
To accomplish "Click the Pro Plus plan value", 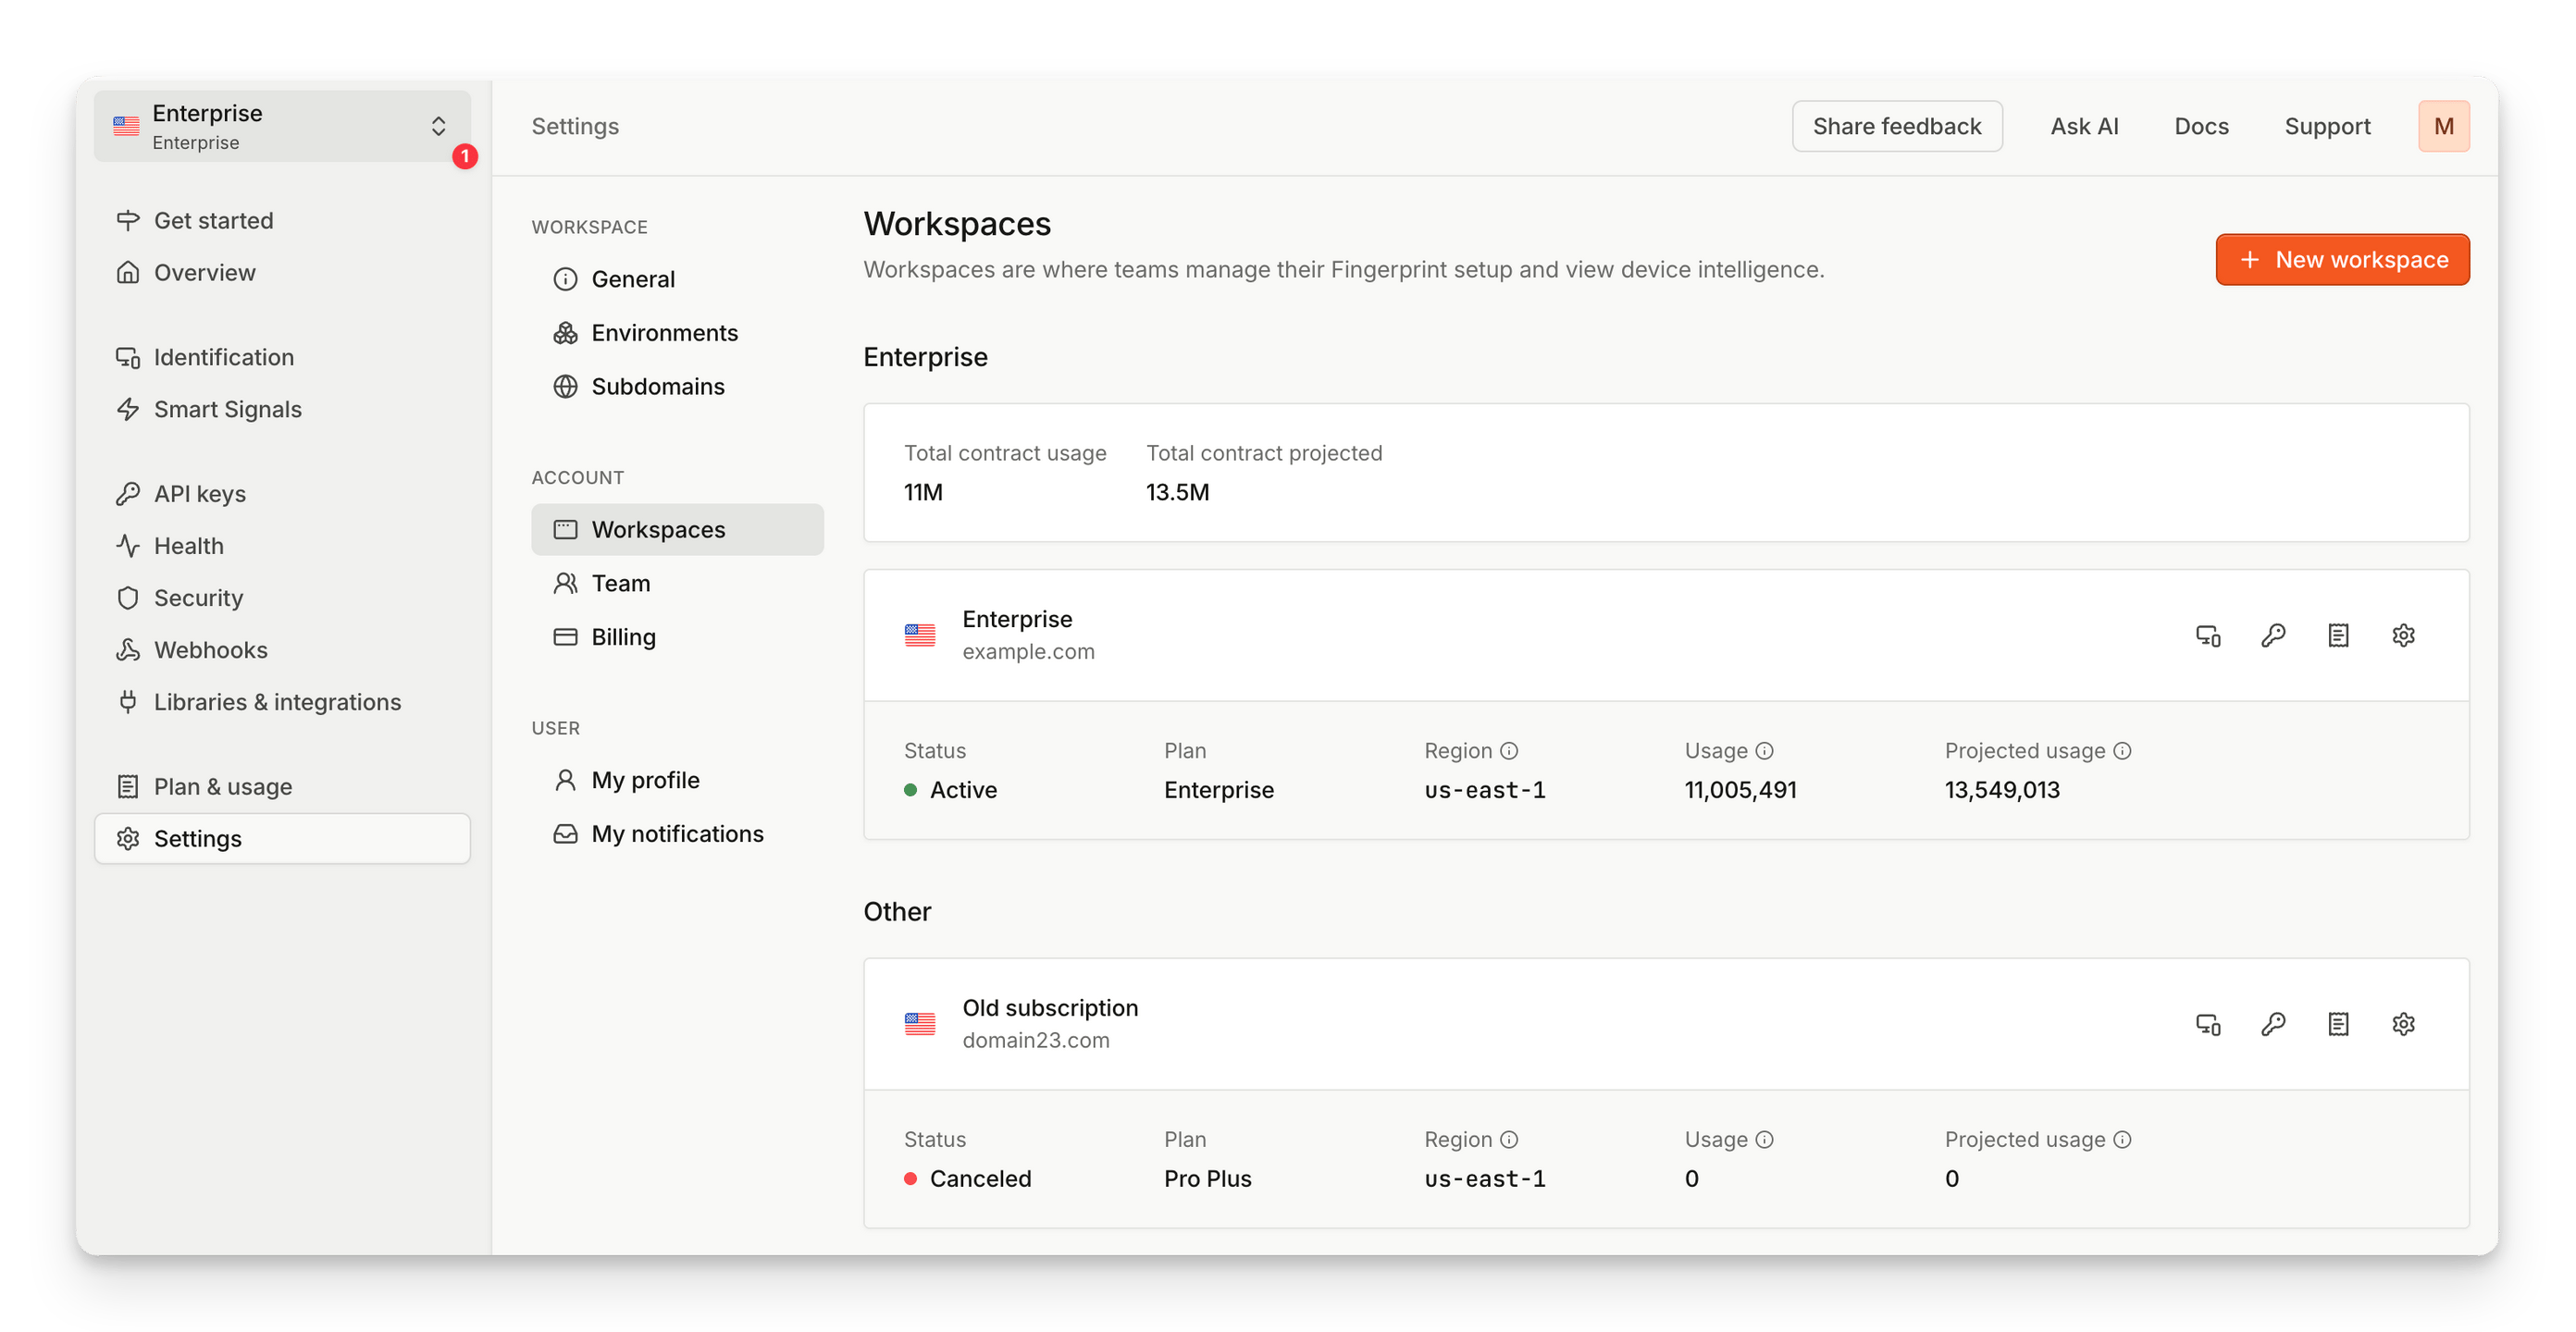I will click(x=1207, y=1179).
